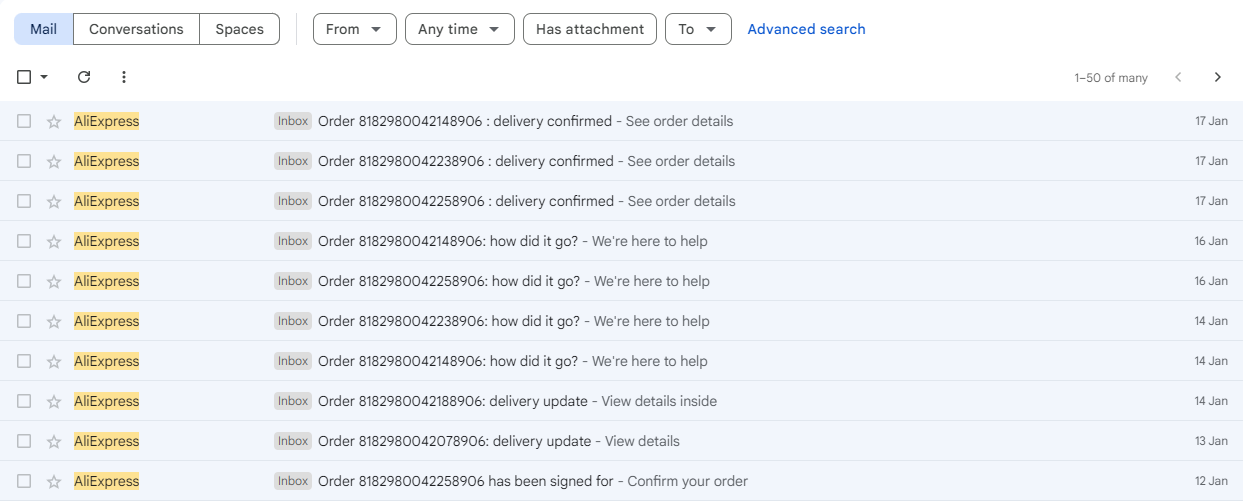Tick the select-all checkbox in toolbar
Image resolution: width=1243 pixels, height=501 pixels.
pyautogui.click(x=24, y=77)
